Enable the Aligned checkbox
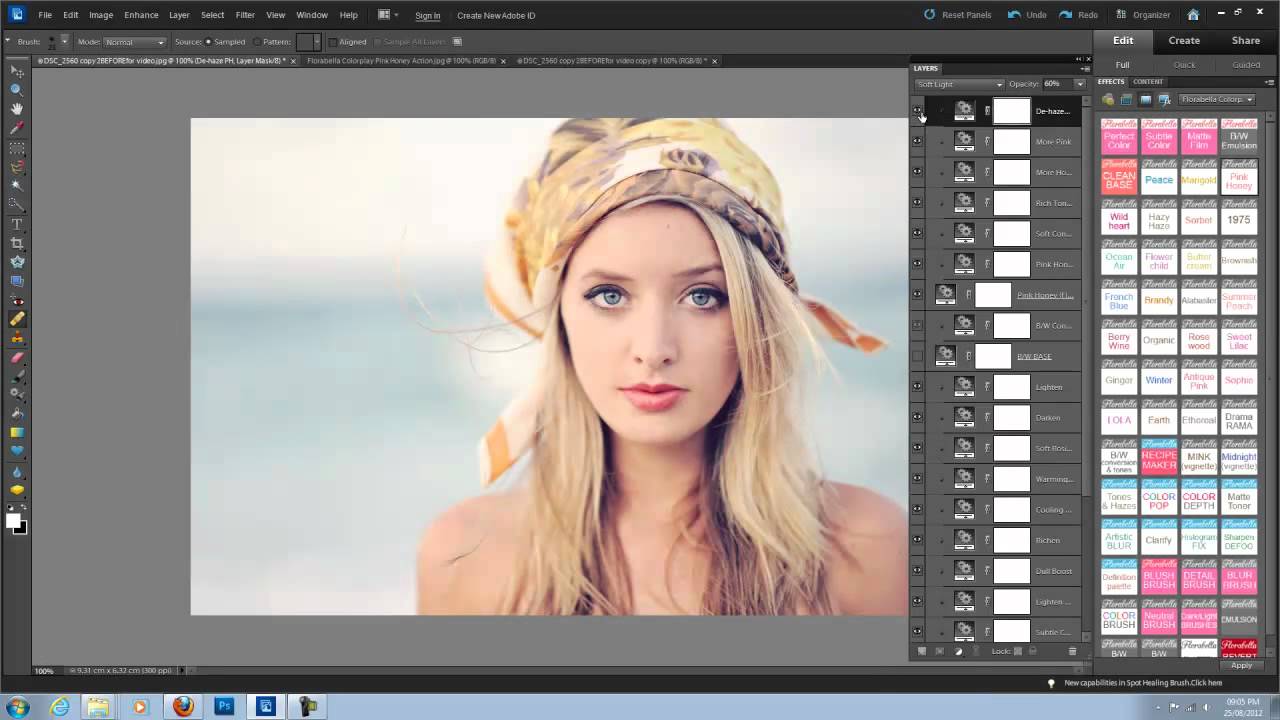1280x720 pixels. (334, 42)
